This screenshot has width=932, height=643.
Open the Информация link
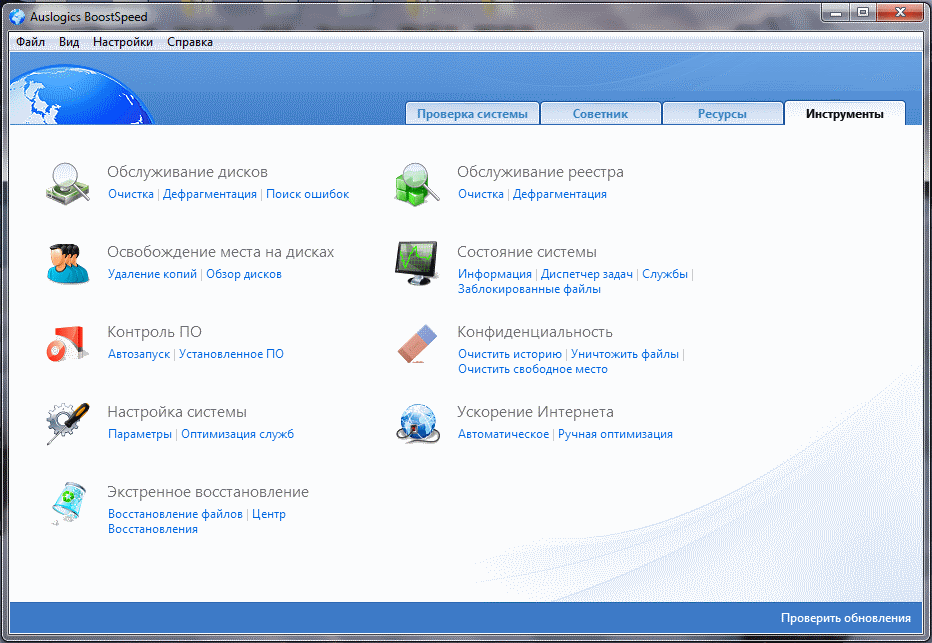[495, 274]
